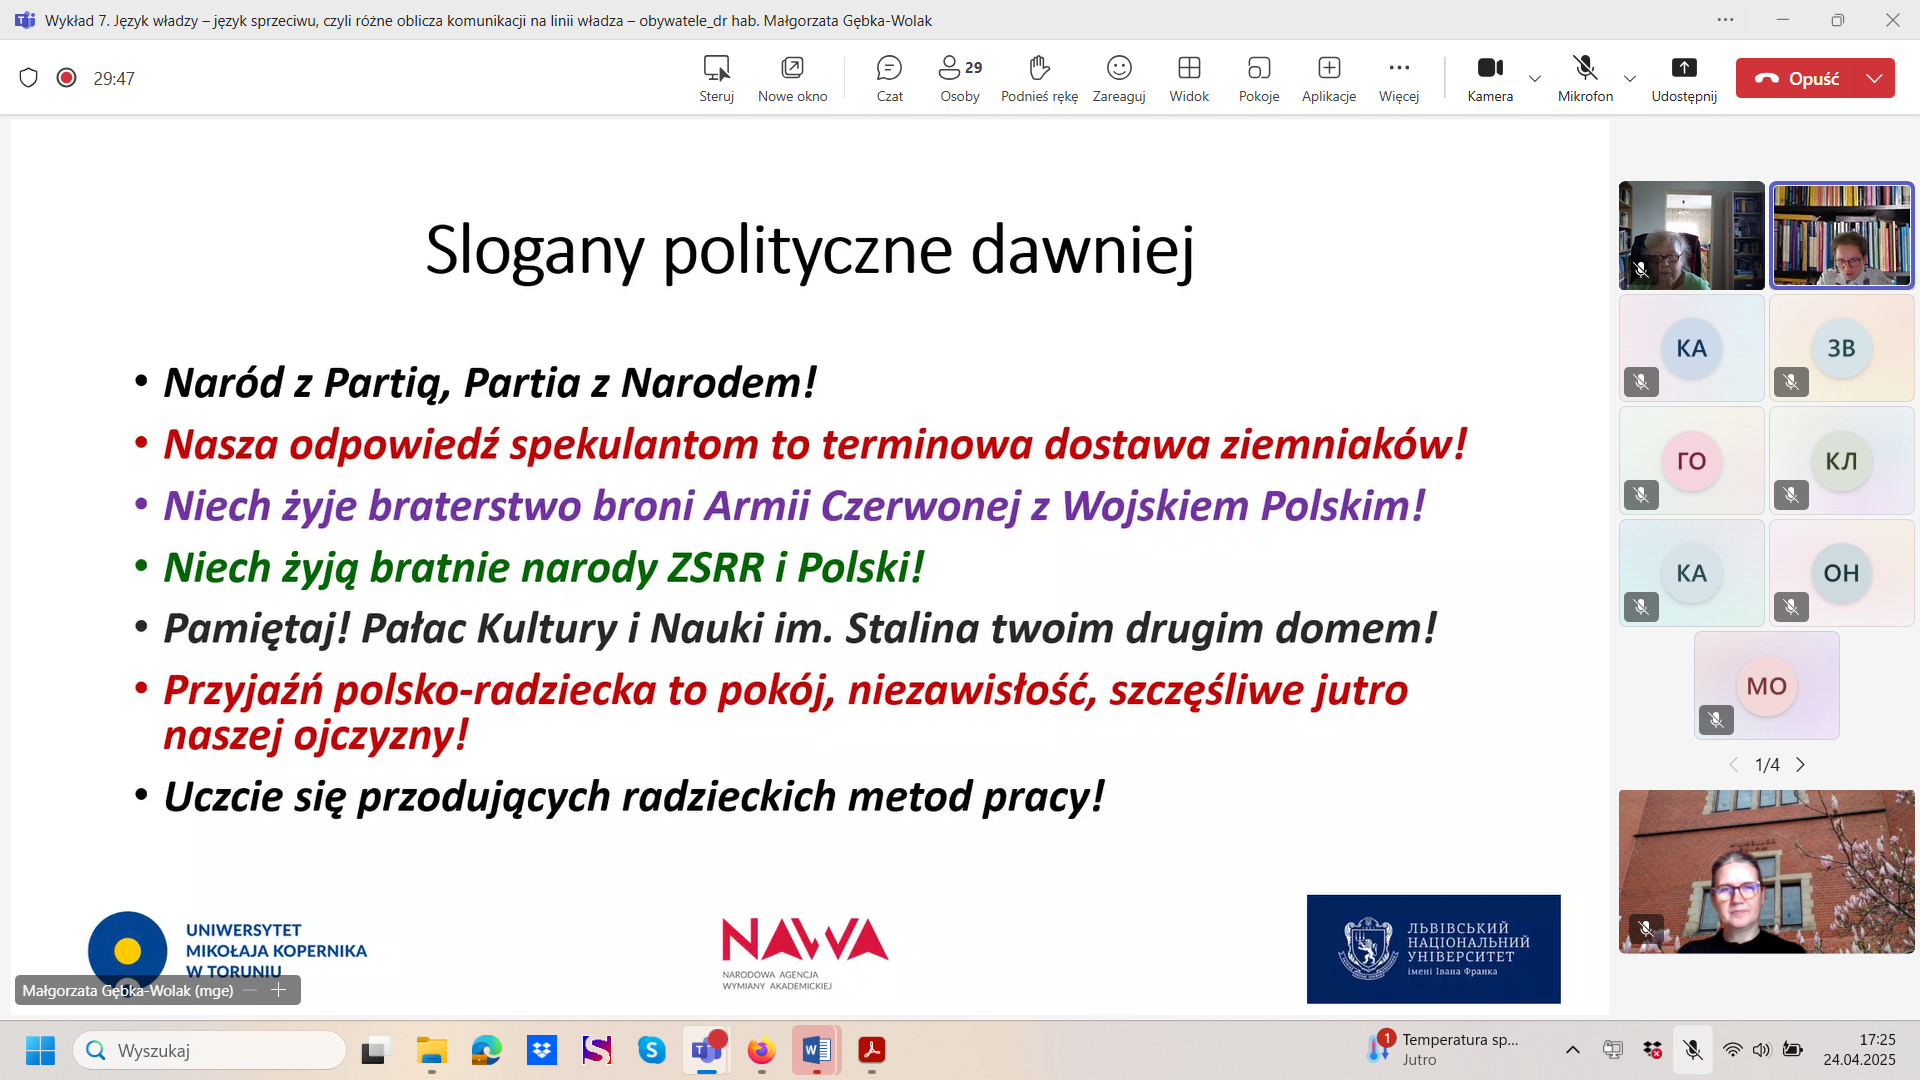This screenshot has width=1920, height=1080.
Task: Open the Aplikacje apps panel
Action: 1328,78
